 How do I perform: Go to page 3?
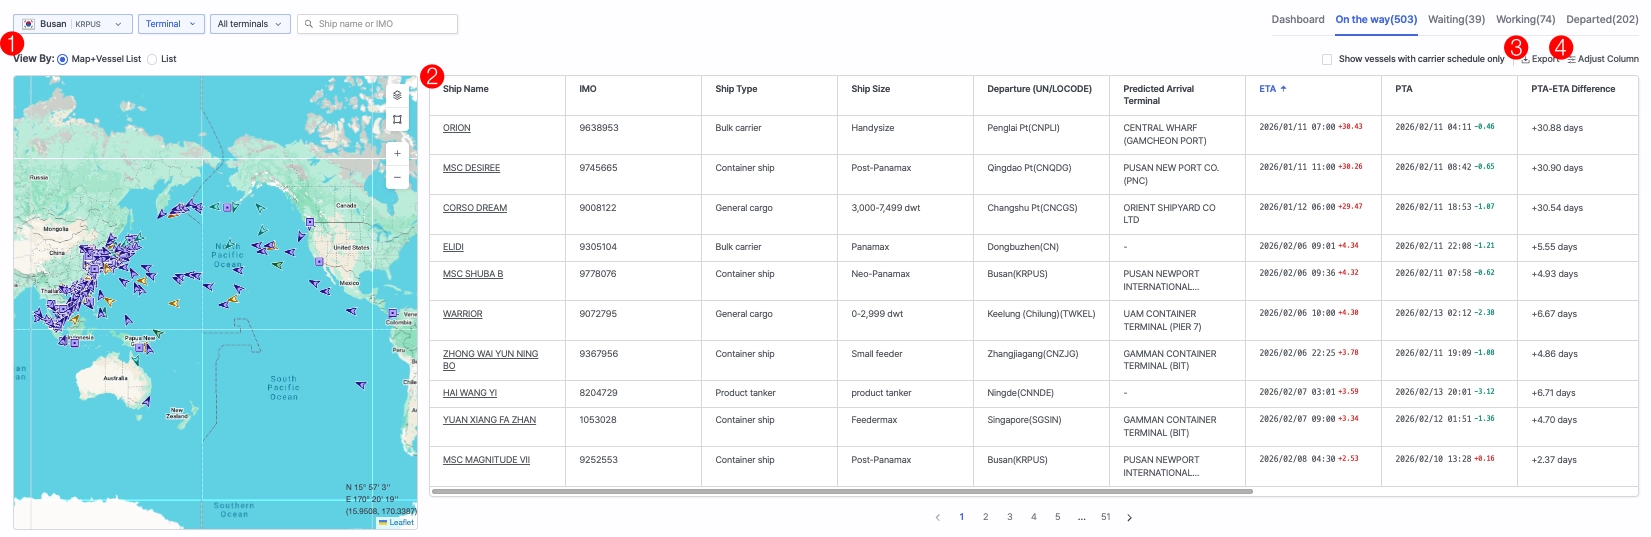coord(1009,518)
